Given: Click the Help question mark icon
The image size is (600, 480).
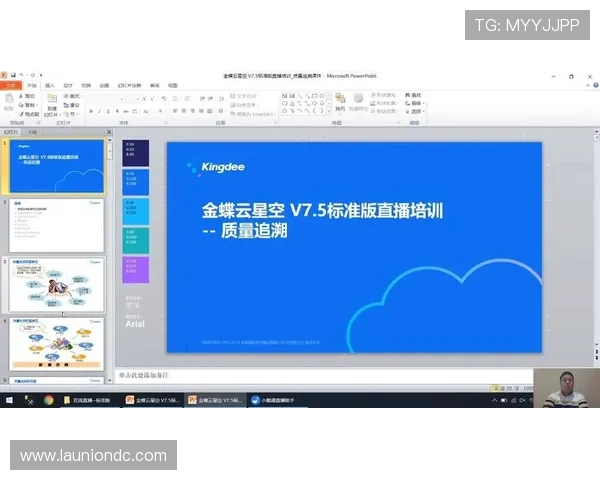Looking at the screenshot, I should [x=596, y=85].
